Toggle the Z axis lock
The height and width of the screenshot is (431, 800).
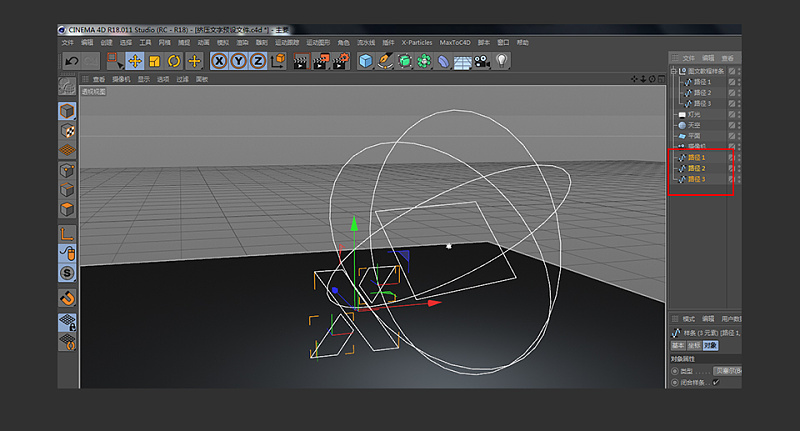(x=257, y=61)
